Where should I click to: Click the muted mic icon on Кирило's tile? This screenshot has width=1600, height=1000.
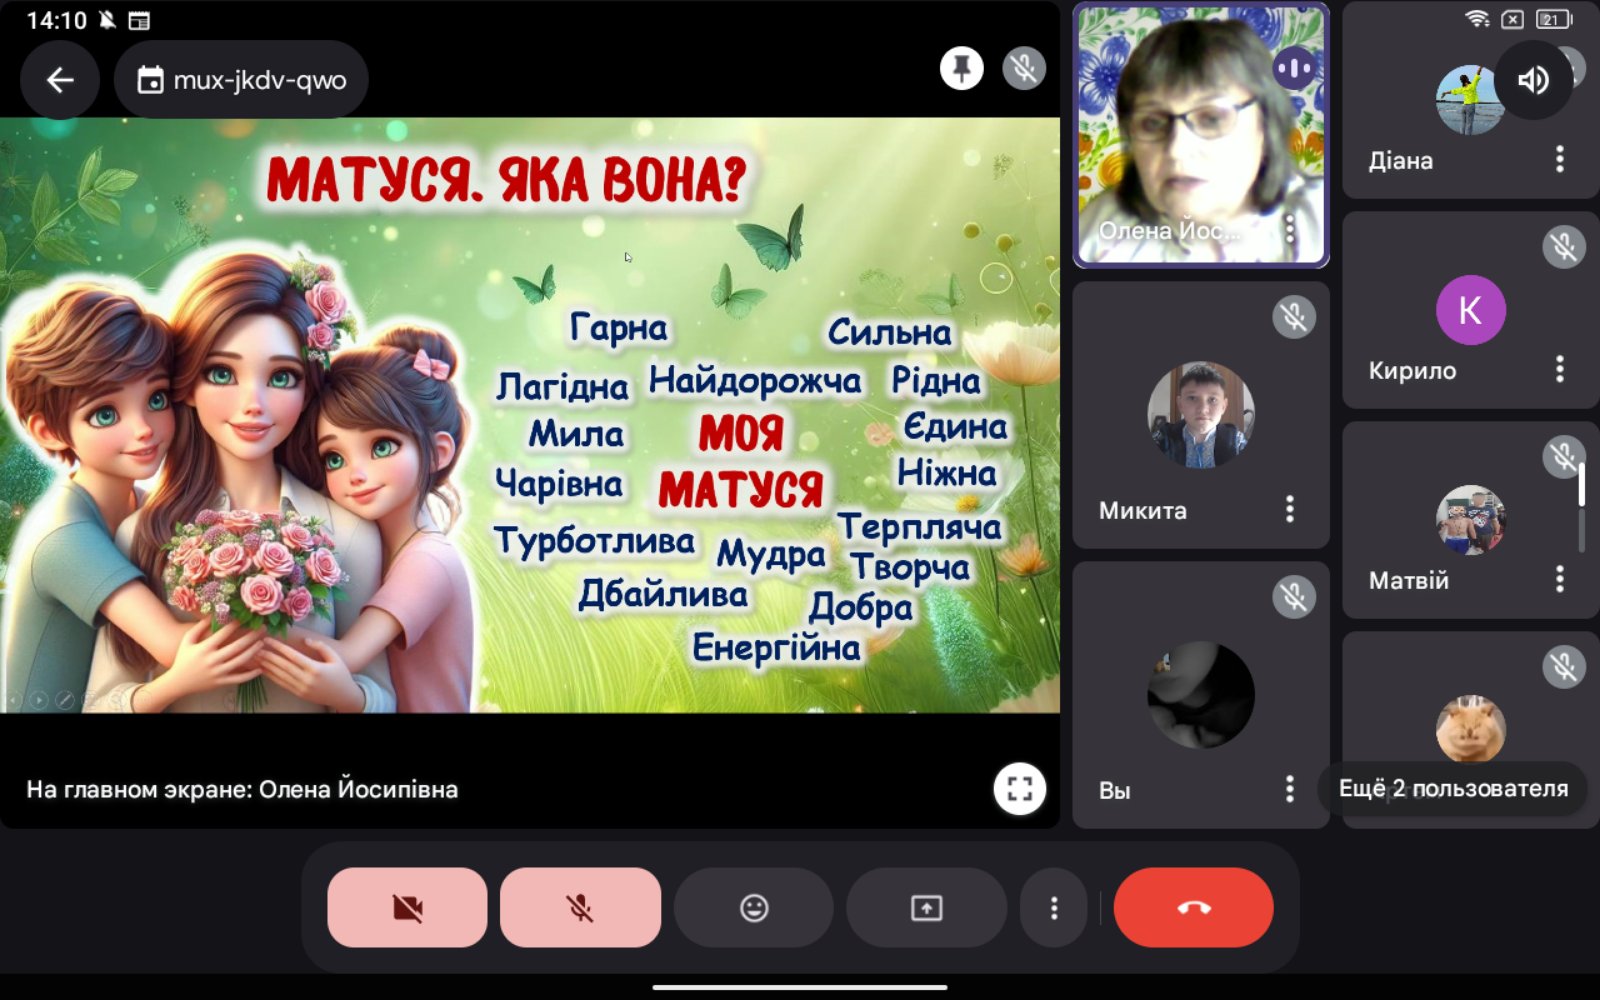coord(1564,247)
